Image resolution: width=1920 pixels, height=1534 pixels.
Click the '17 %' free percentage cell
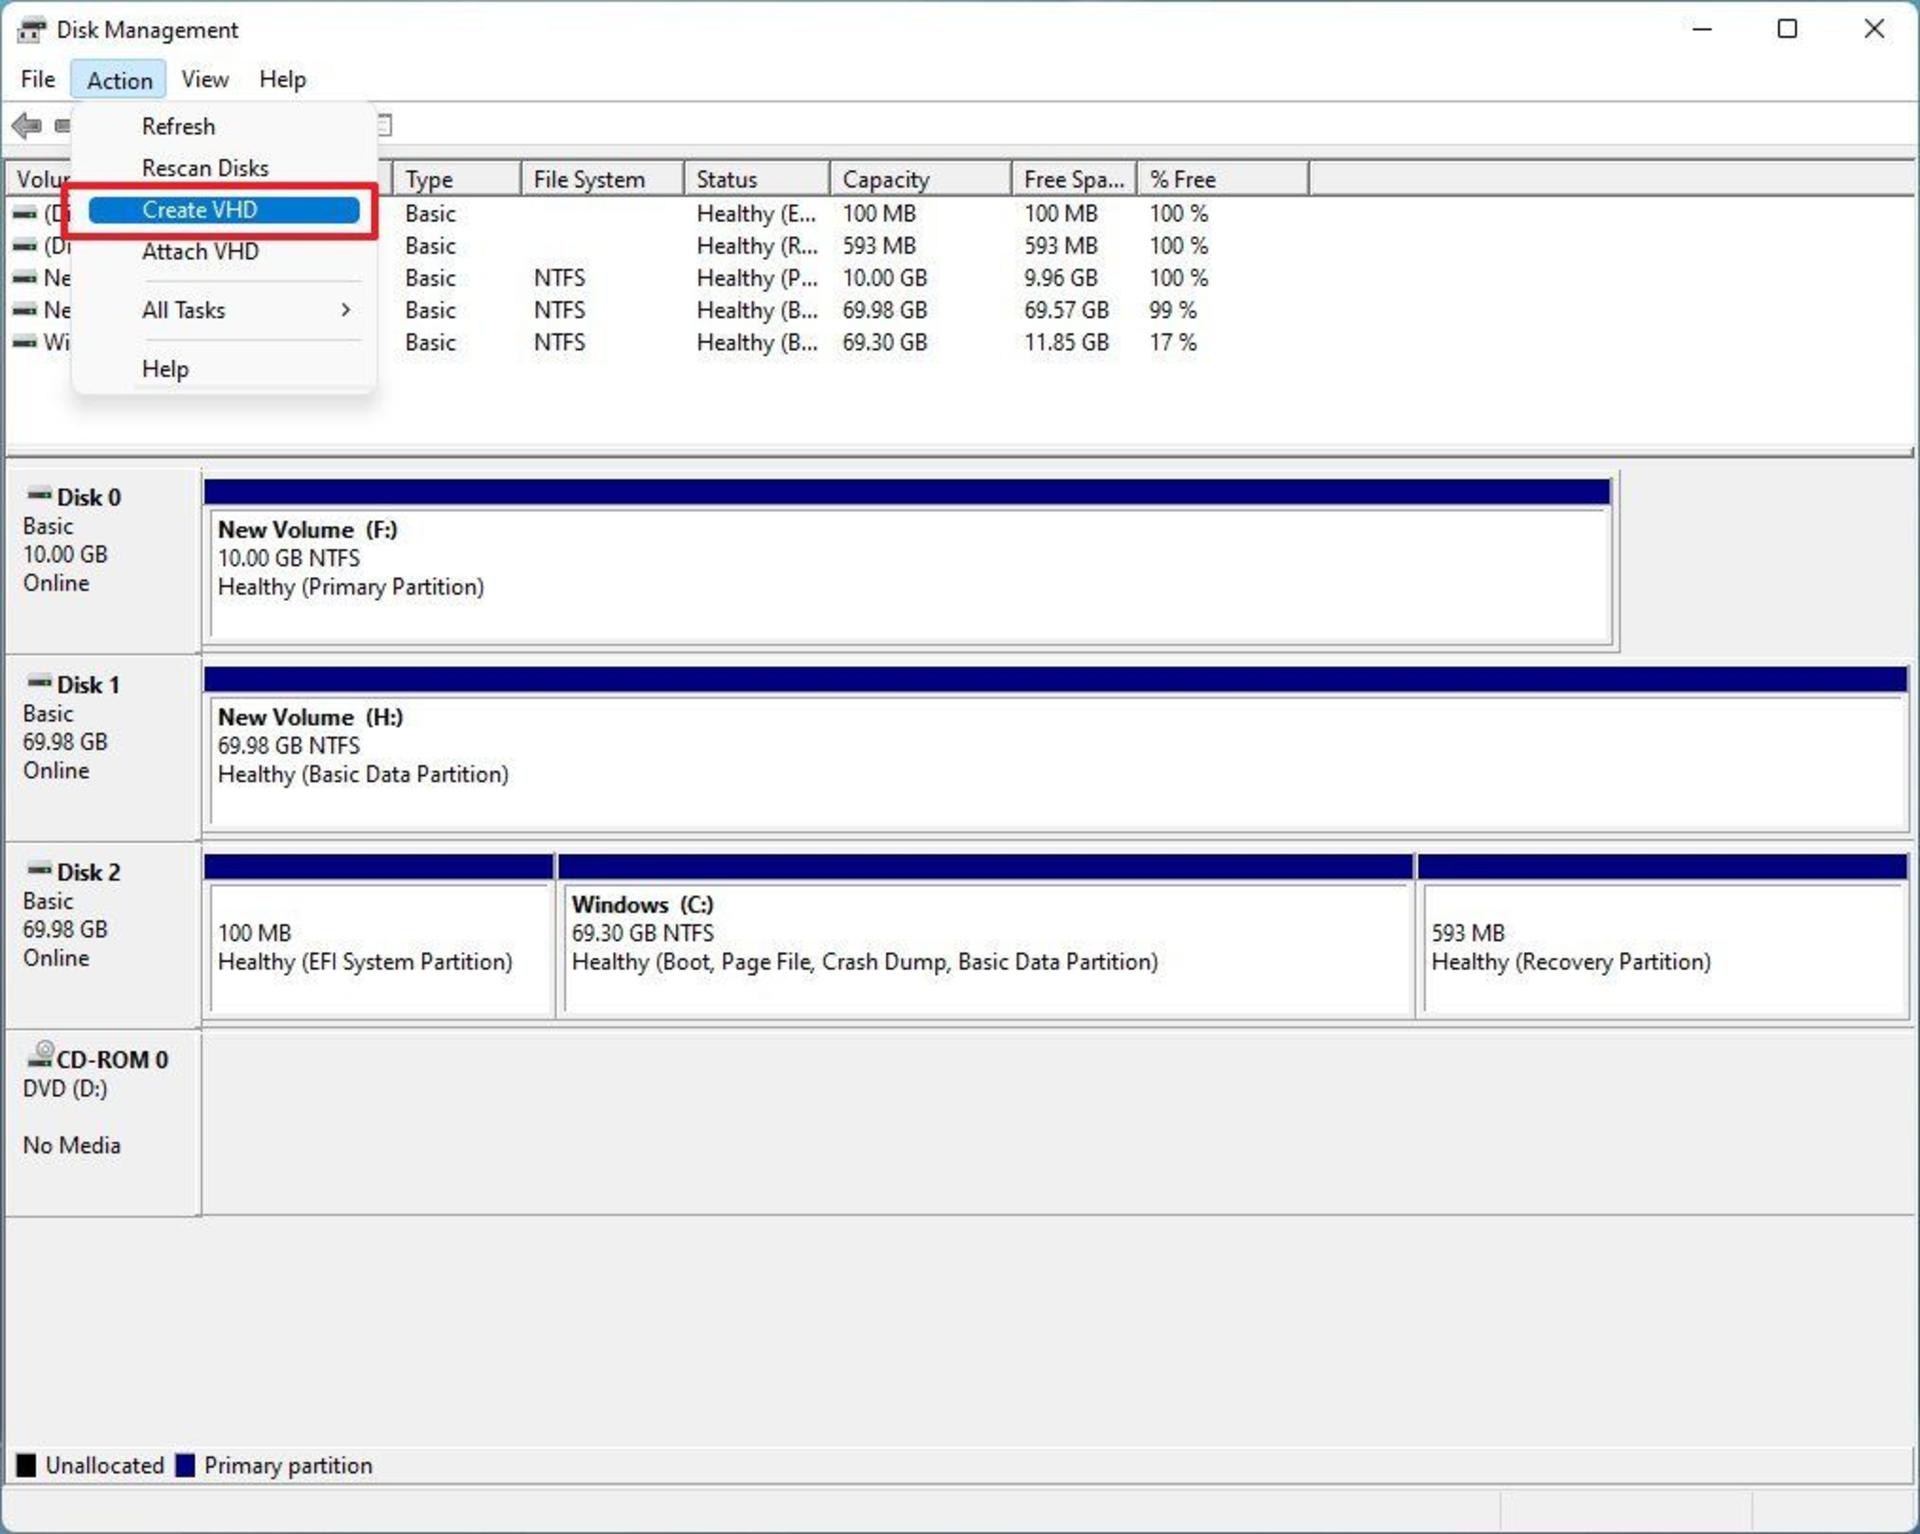point(1172,343)
